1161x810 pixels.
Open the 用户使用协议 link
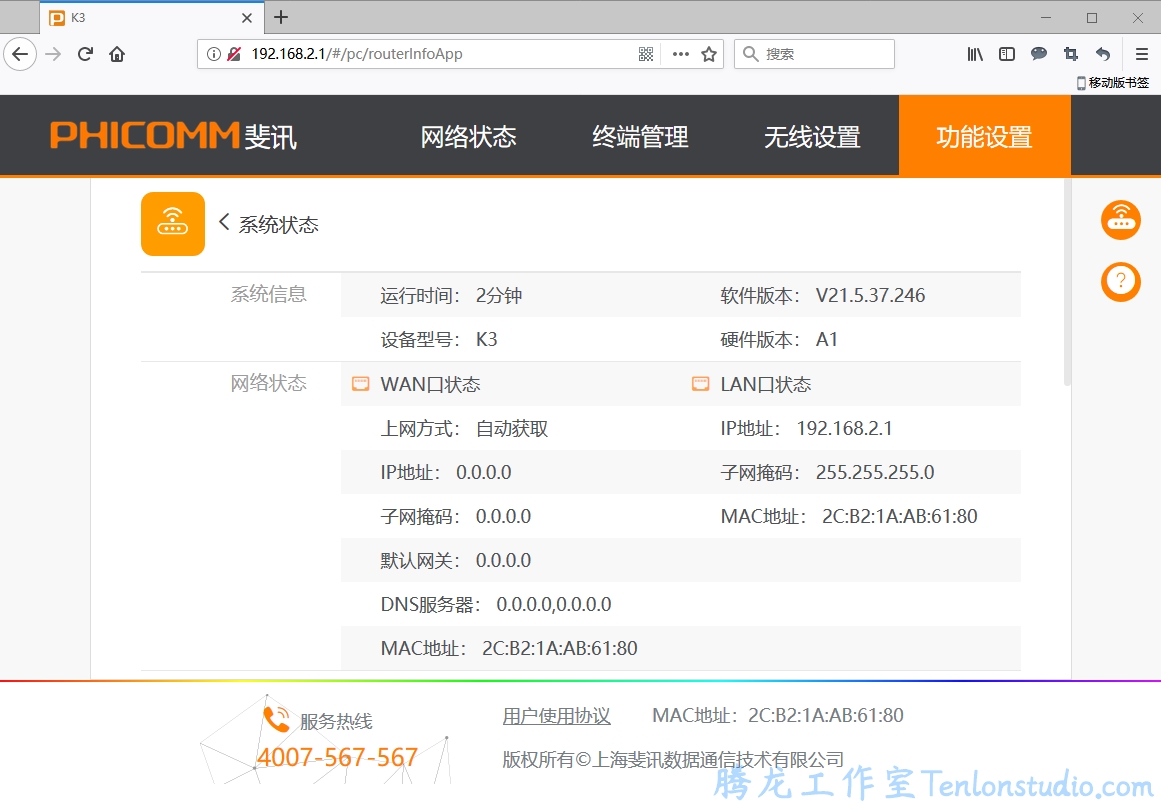557,716
